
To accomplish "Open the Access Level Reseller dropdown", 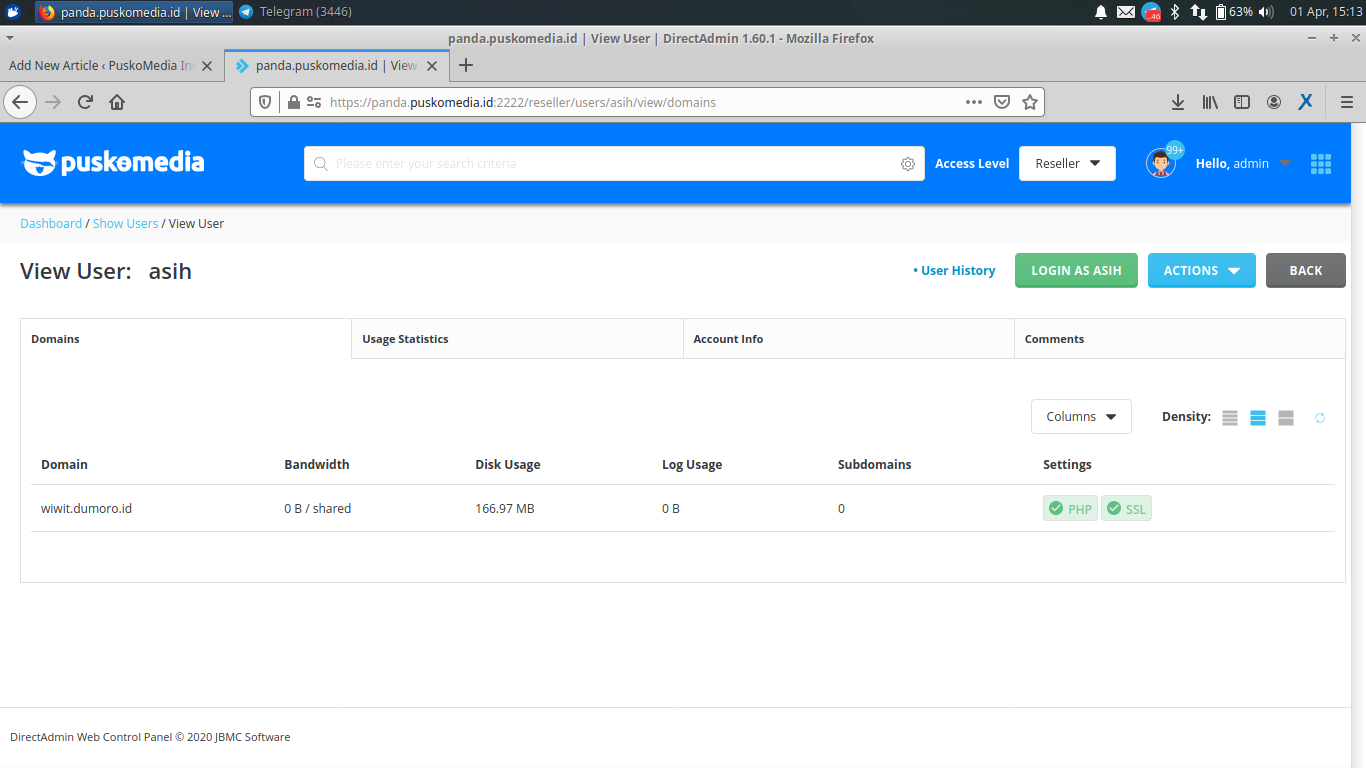I will click(x=1067, y=163).
